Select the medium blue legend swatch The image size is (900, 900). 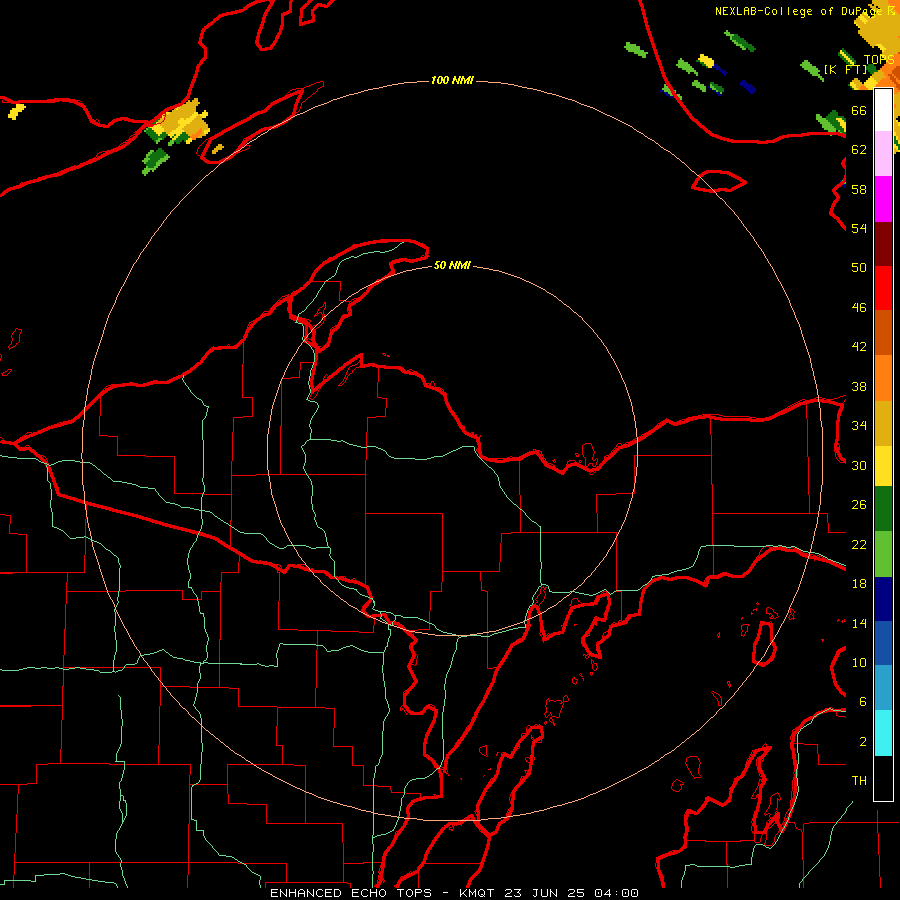(883, 643)
